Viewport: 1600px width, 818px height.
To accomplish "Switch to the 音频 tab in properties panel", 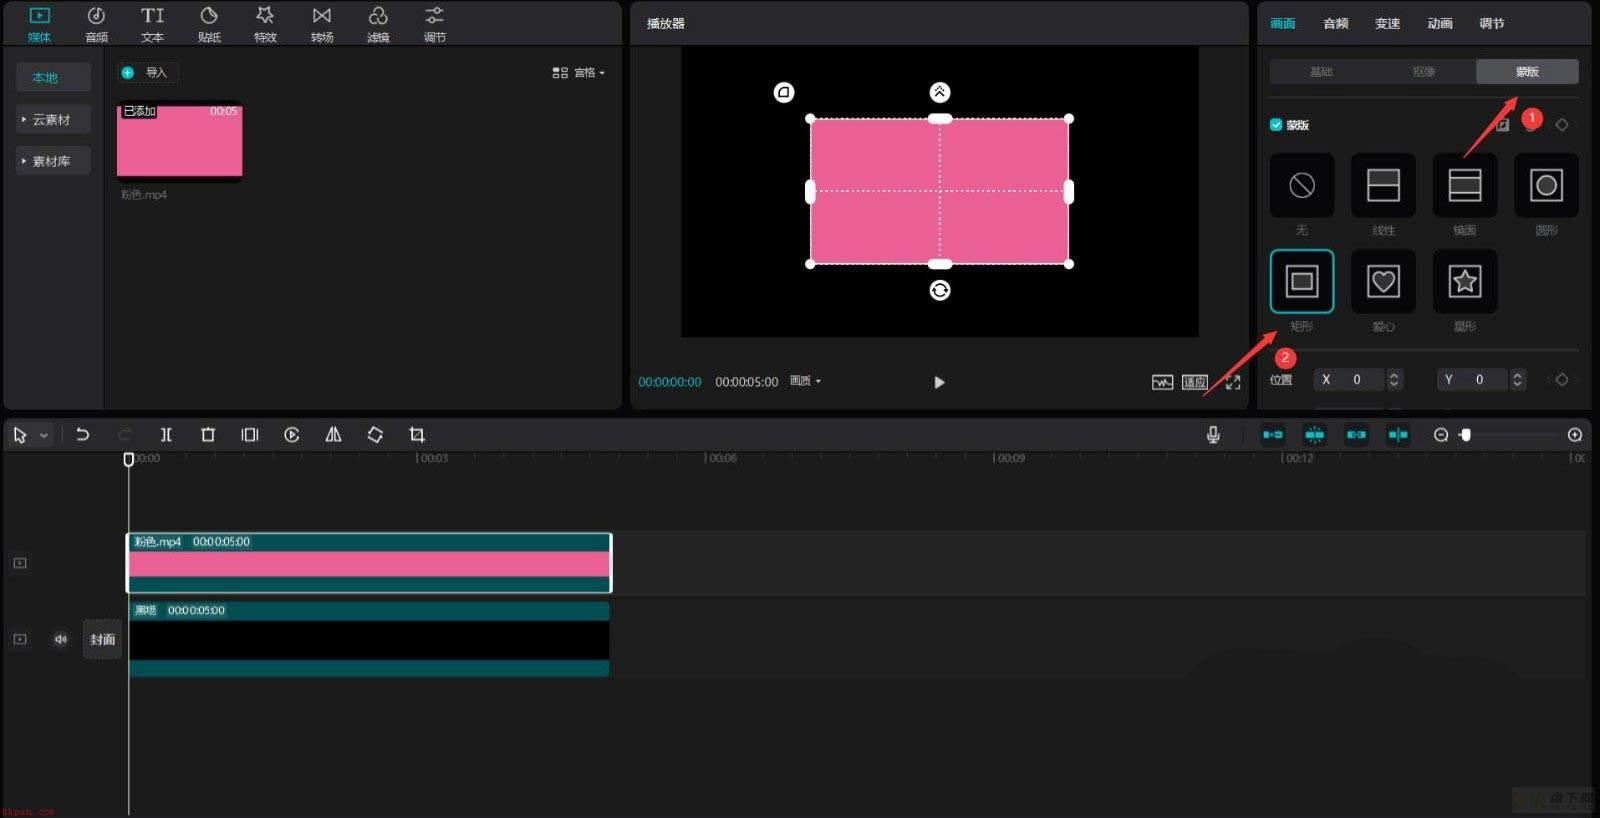I will 1336,23.
